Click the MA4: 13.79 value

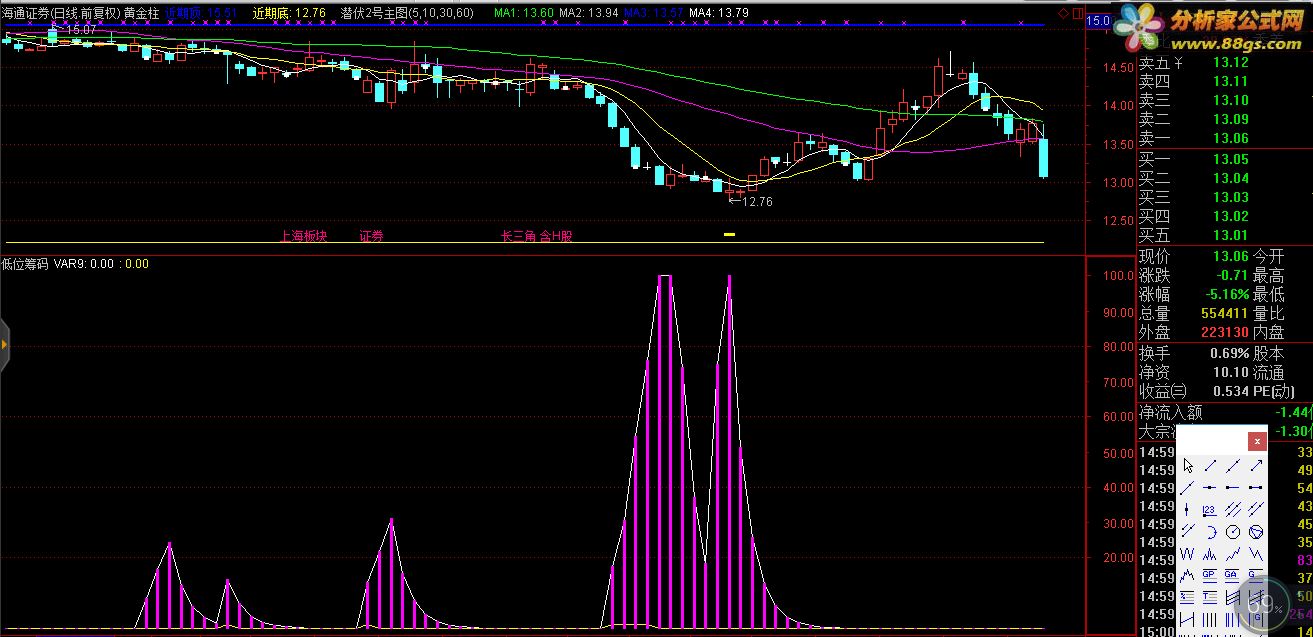pyautogui.click(x=719, y=13)
